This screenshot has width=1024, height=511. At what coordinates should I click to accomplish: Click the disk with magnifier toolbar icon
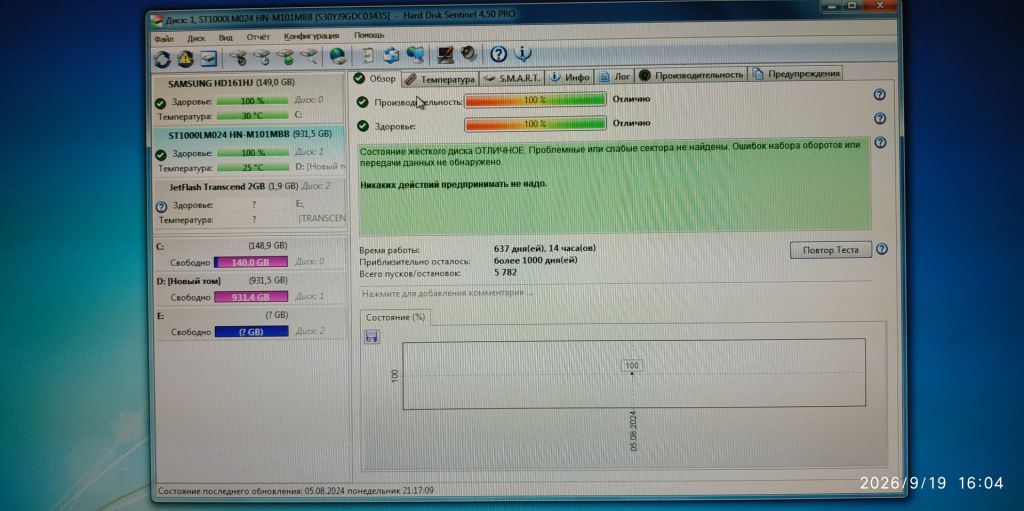pyautogui.click(x=308, y=58)
